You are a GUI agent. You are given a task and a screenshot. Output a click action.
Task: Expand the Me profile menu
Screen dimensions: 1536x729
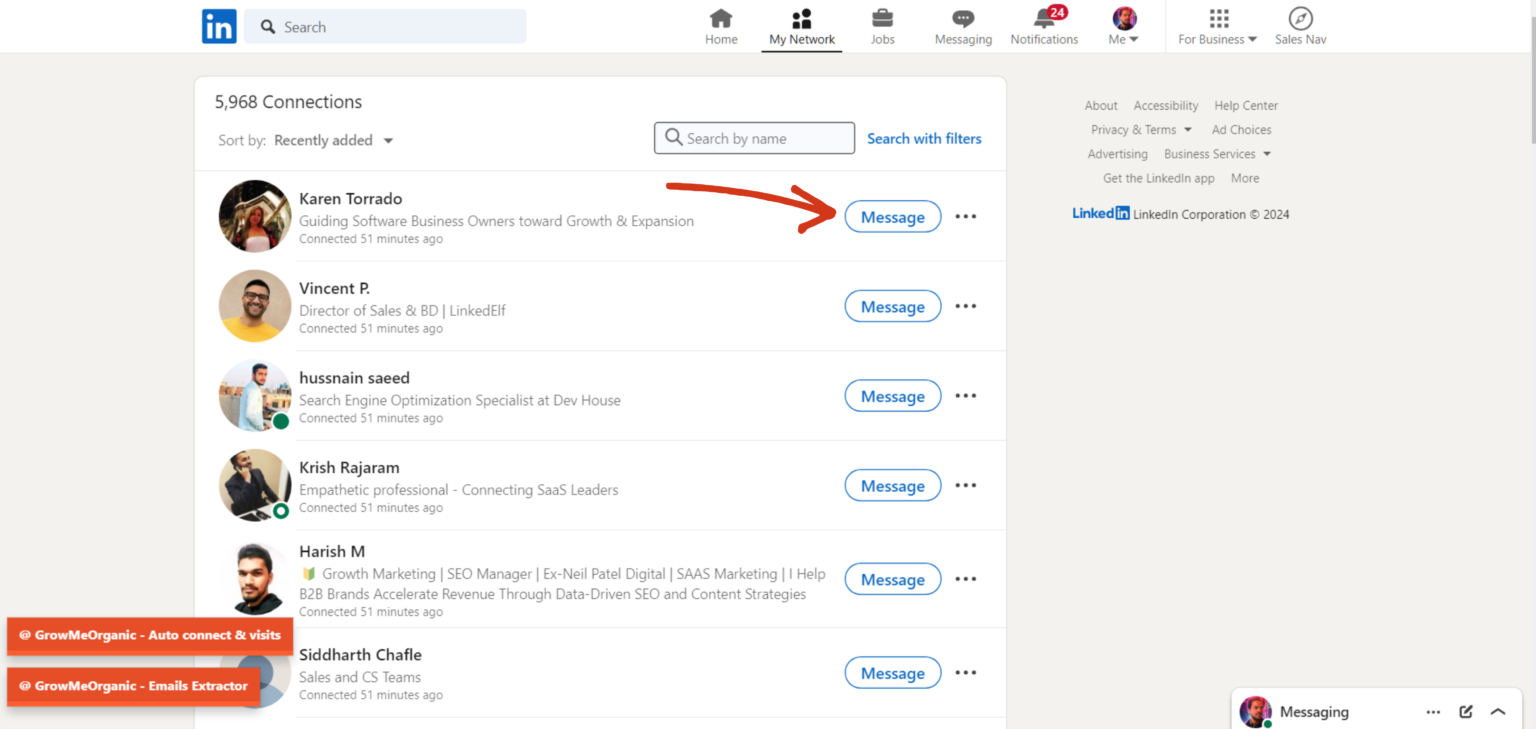point(1124,27)
